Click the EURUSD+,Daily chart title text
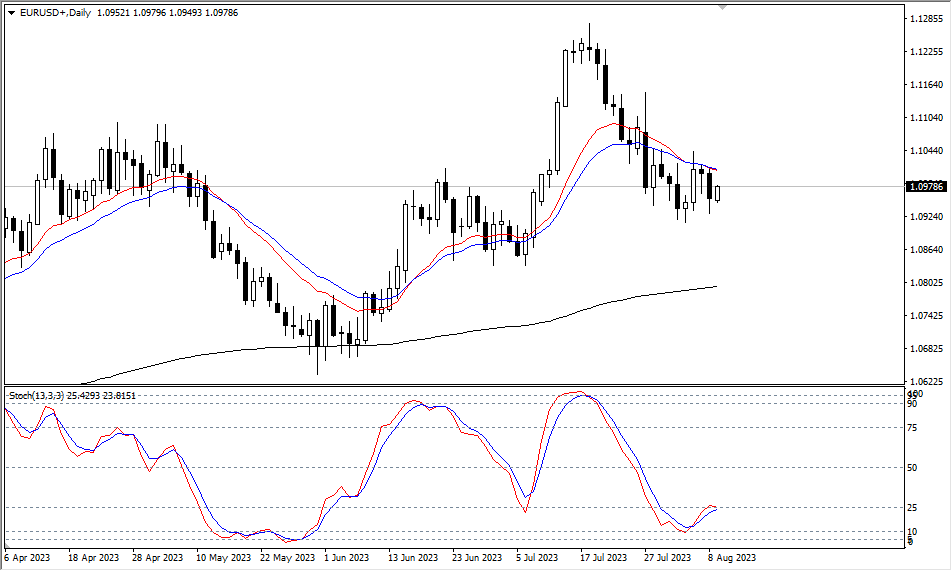Image resolution: width=952 pixels, height=571 pixels. pos(56,10)
